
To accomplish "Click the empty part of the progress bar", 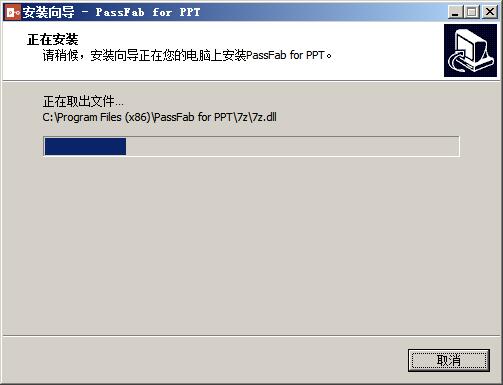I will 292,146.
